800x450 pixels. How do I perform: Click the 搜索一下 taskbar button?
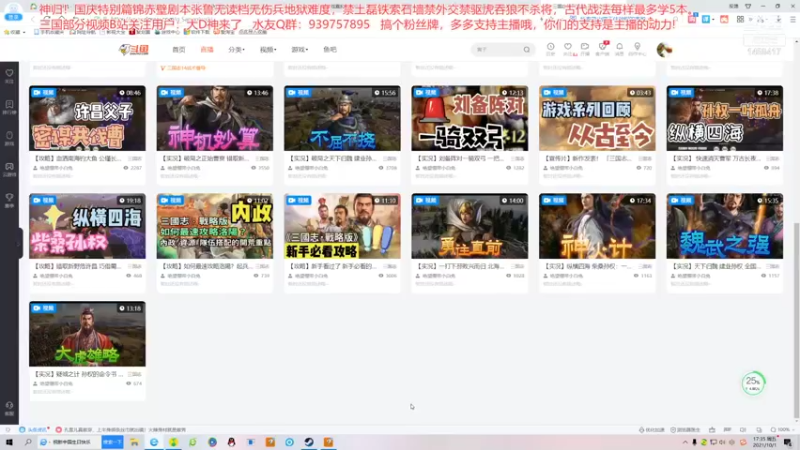tap(112, 442)
